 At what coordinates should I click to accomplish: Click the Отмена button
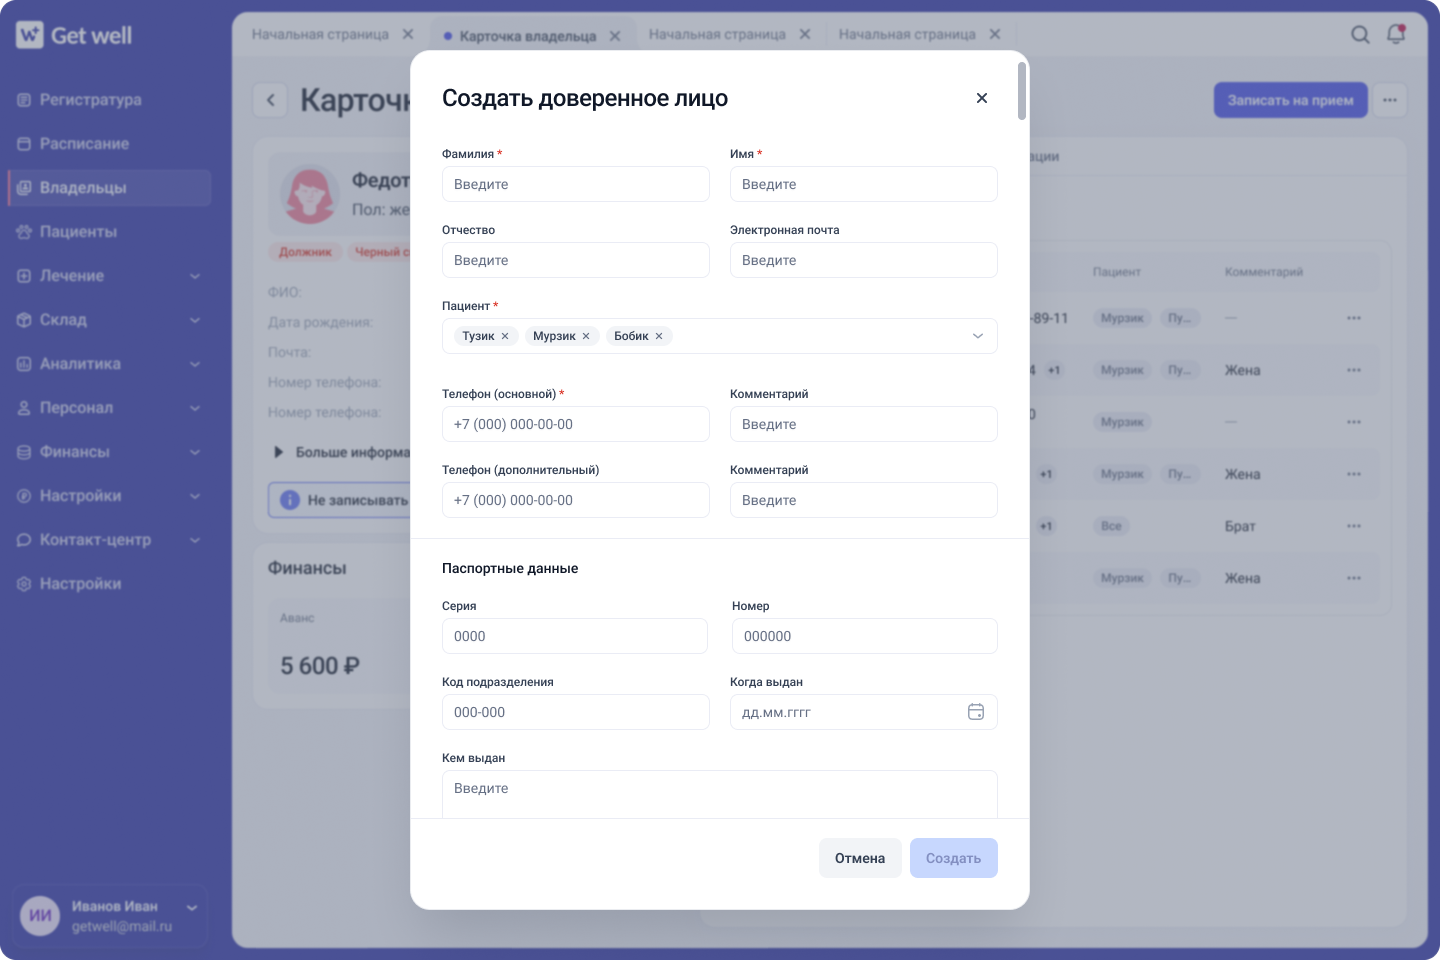coord(860,858)
